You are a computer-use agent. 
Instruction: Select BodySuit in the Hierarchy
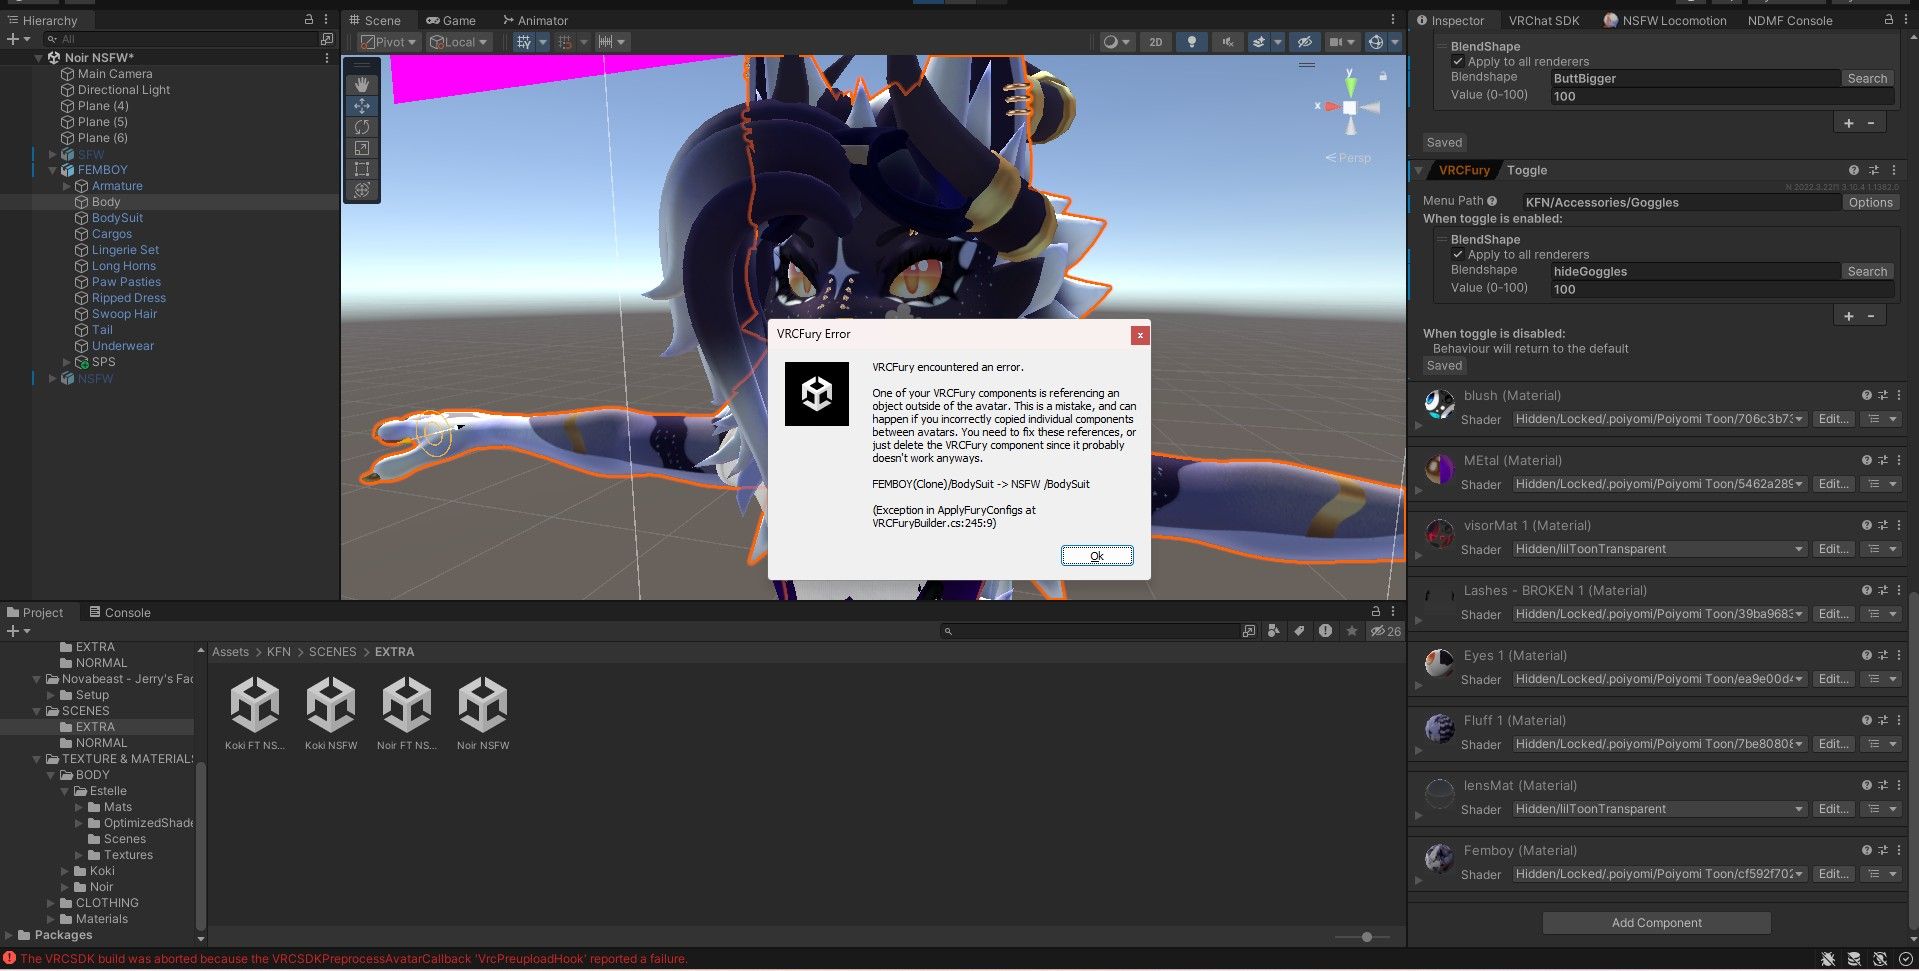tap(117, 218)
